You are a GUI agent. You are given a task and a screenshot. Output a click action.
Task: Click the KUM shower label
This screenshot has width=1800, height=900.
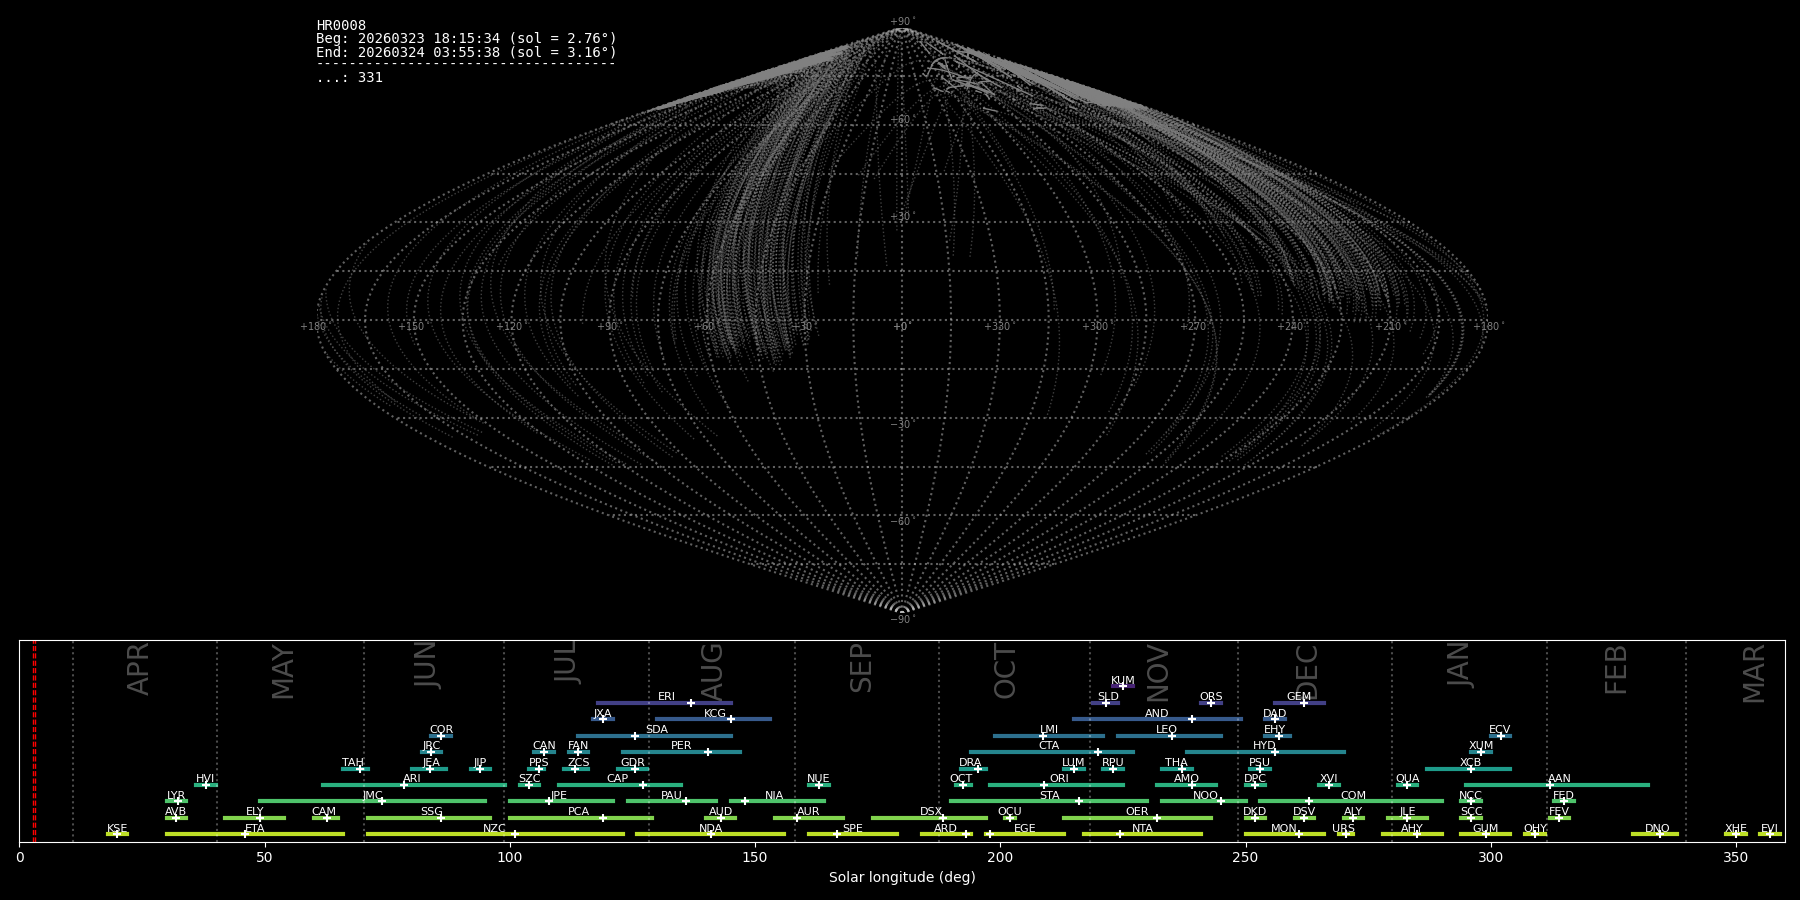click(x=1123, y=681)
